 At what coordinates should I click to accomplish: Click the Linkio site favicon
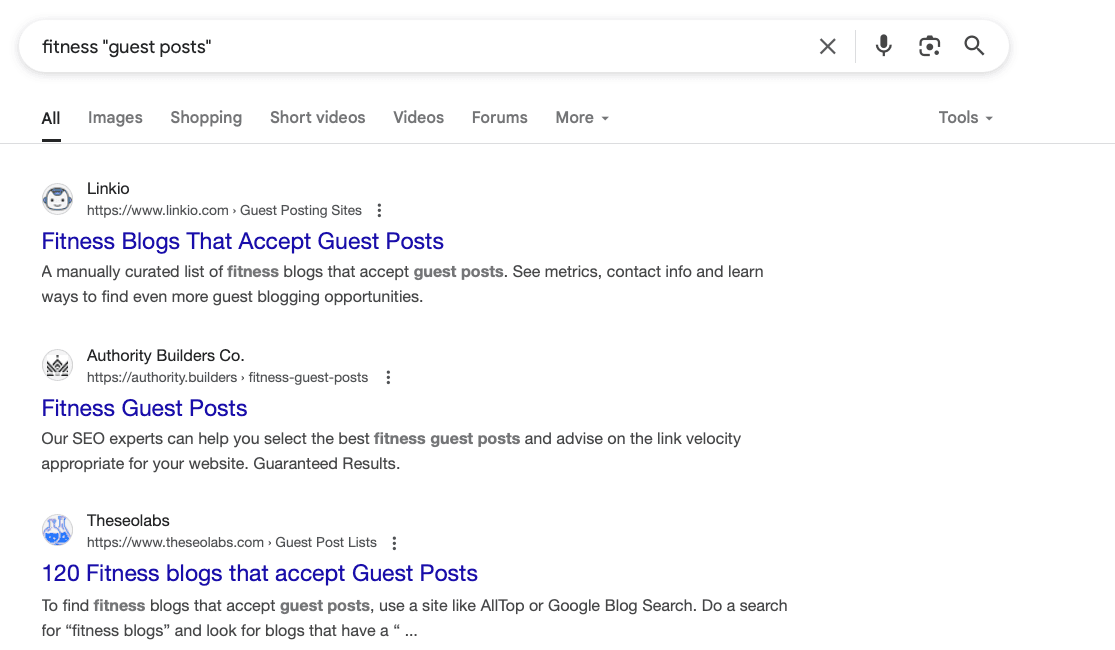coord(58,199)
